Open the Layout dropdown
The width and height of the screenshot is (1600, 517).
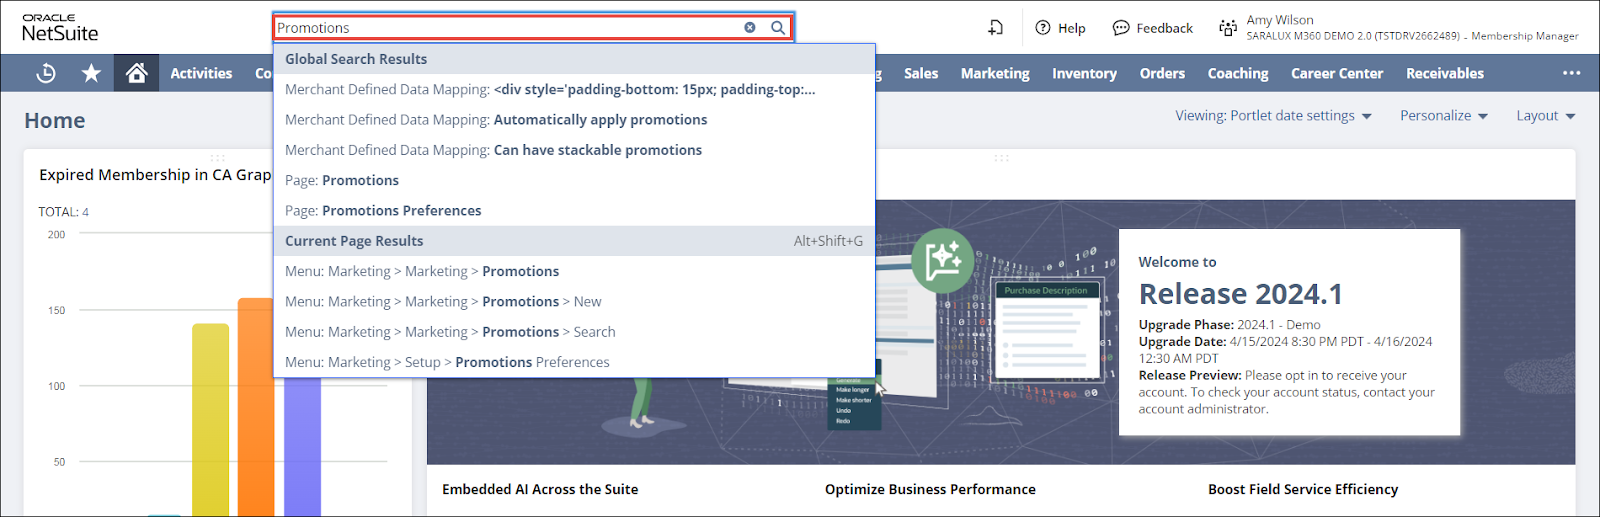(1545, 116)
